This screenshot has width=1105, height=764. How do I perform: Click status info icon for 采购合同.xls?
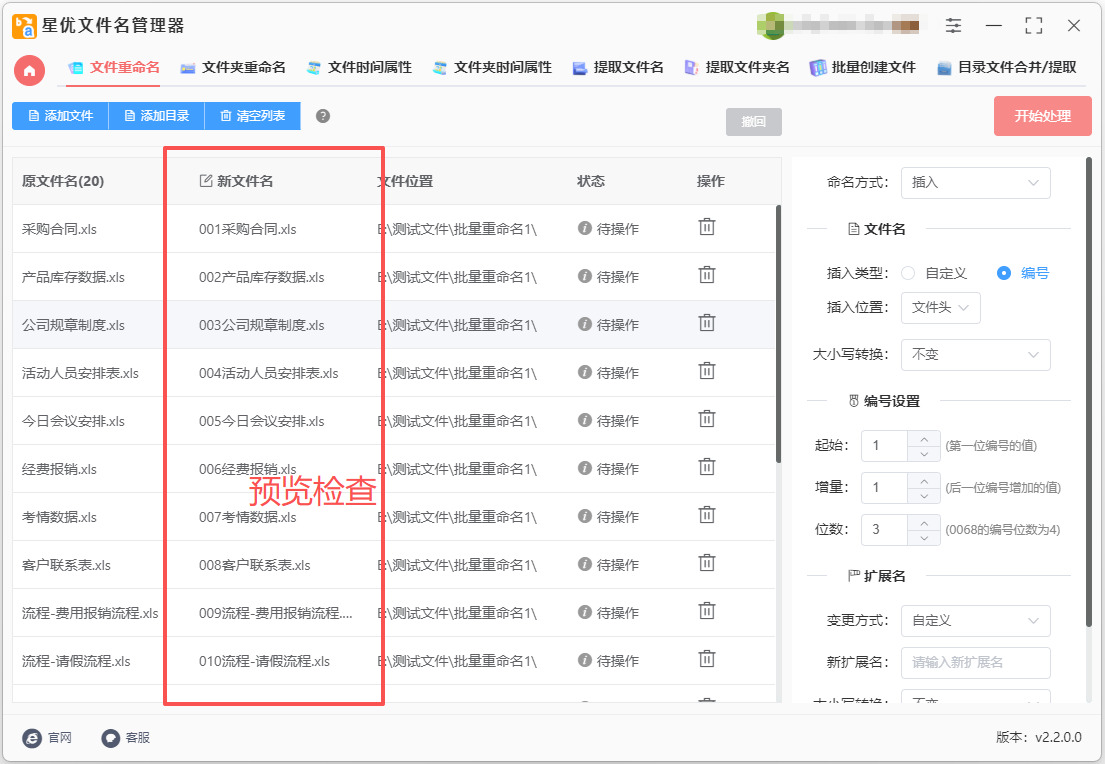click(584, 228)
